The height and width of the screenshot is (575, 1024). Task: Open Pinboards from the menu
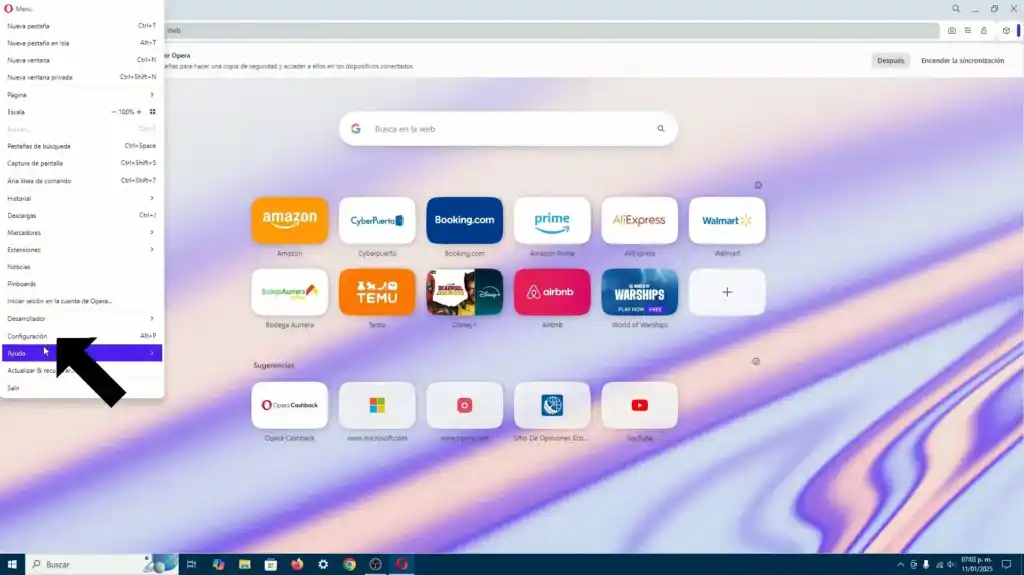tap(82, 284)
